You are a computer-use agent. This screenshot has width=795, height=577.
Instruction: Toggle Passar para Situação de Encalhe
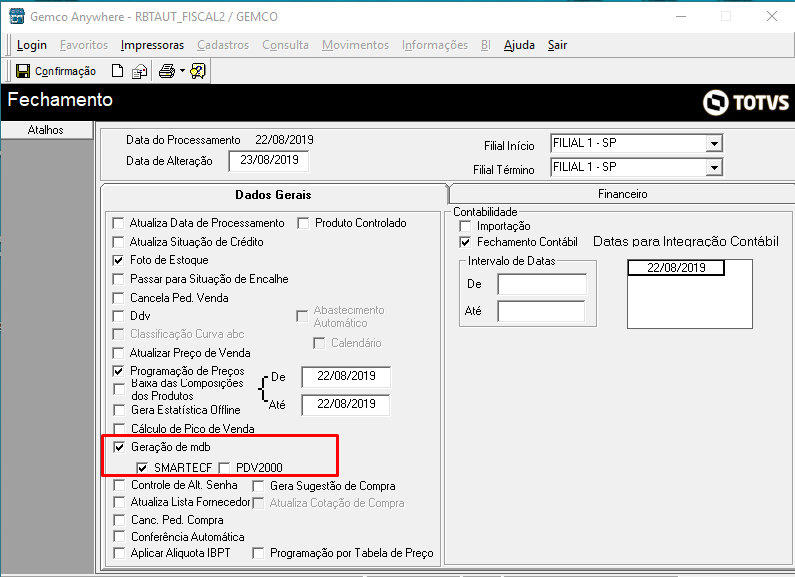coord(118,279)
